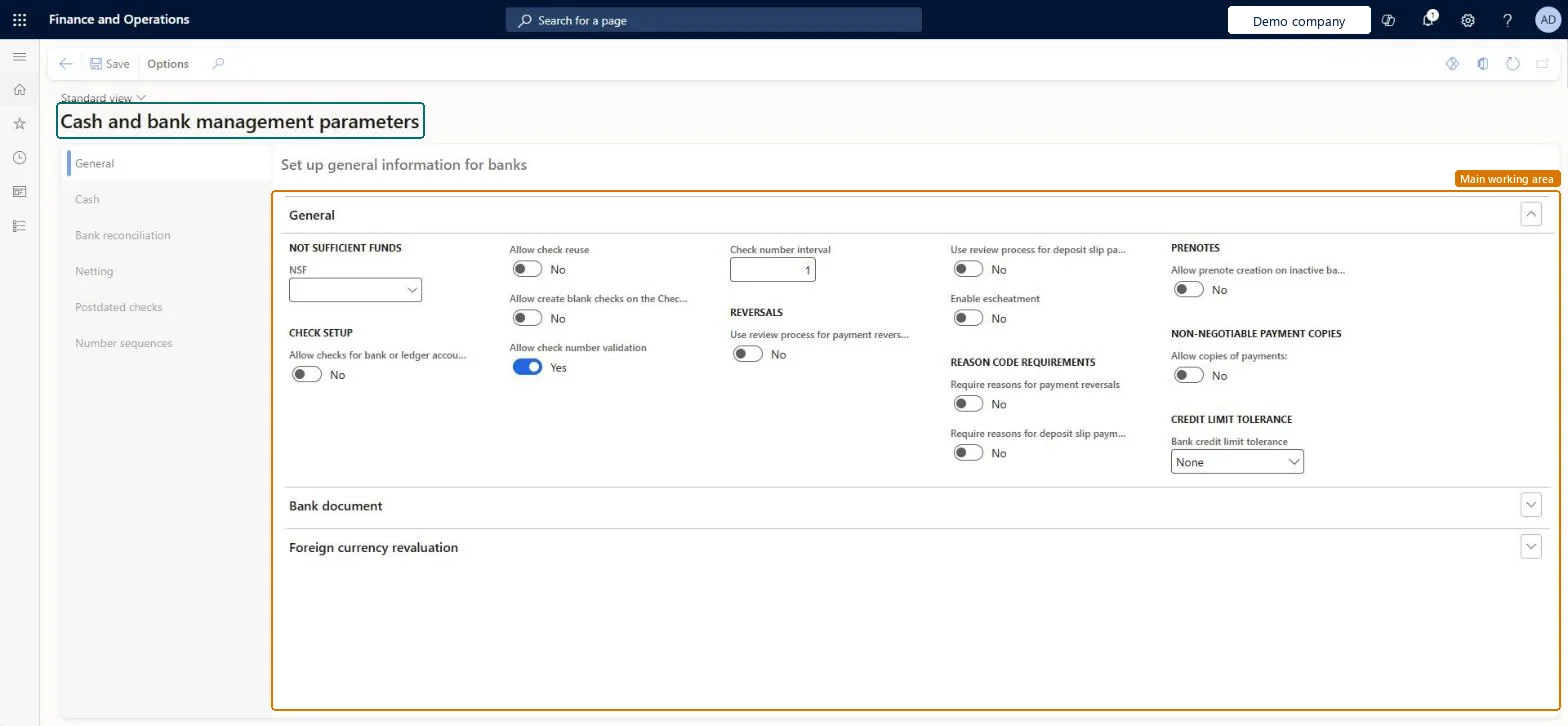Open Modules list icon in sidebar
Screen dimensions: 1568x726
[x=19, y=226]
